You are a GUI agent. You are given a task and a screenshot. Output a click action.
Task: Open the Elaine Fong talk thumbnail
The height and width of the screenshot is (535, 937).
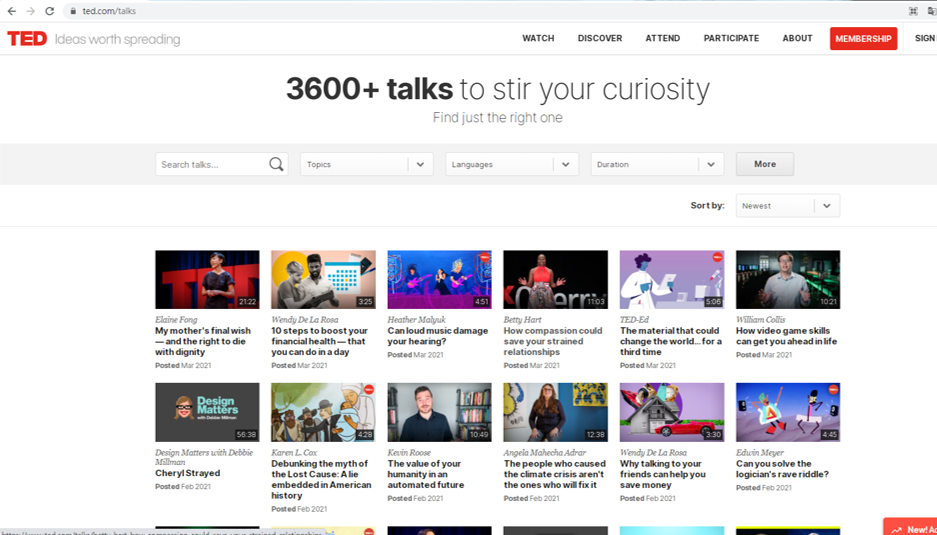click(207, 279)
